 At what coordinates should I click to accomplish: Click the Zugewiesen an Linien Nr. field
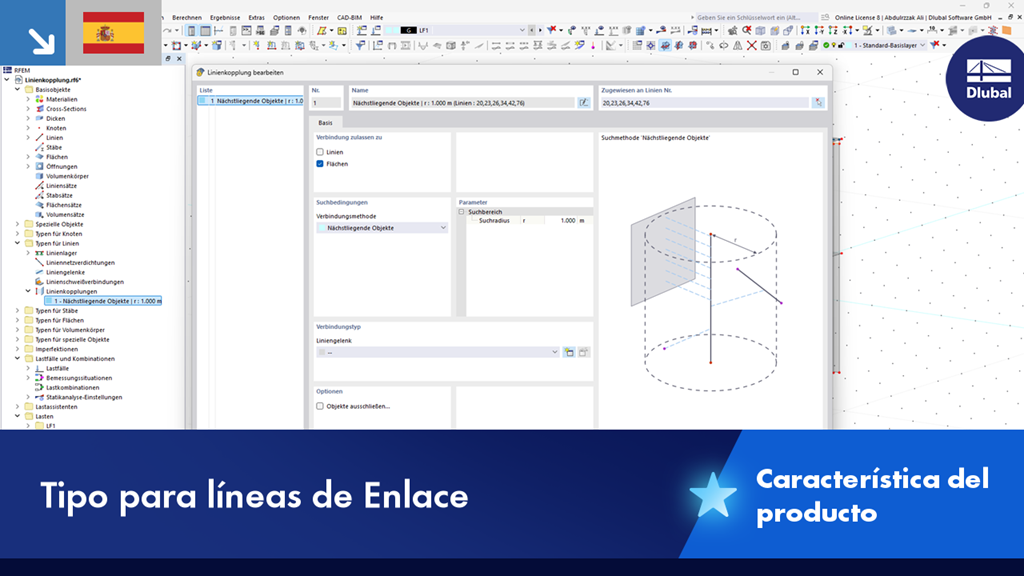pos(705,103)
